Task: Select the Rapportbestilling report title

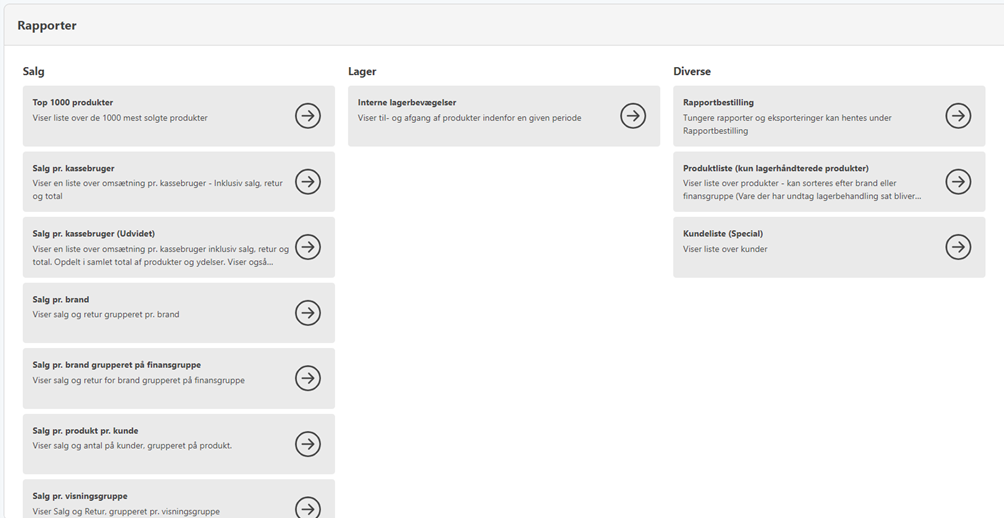Action: point(718,103)
